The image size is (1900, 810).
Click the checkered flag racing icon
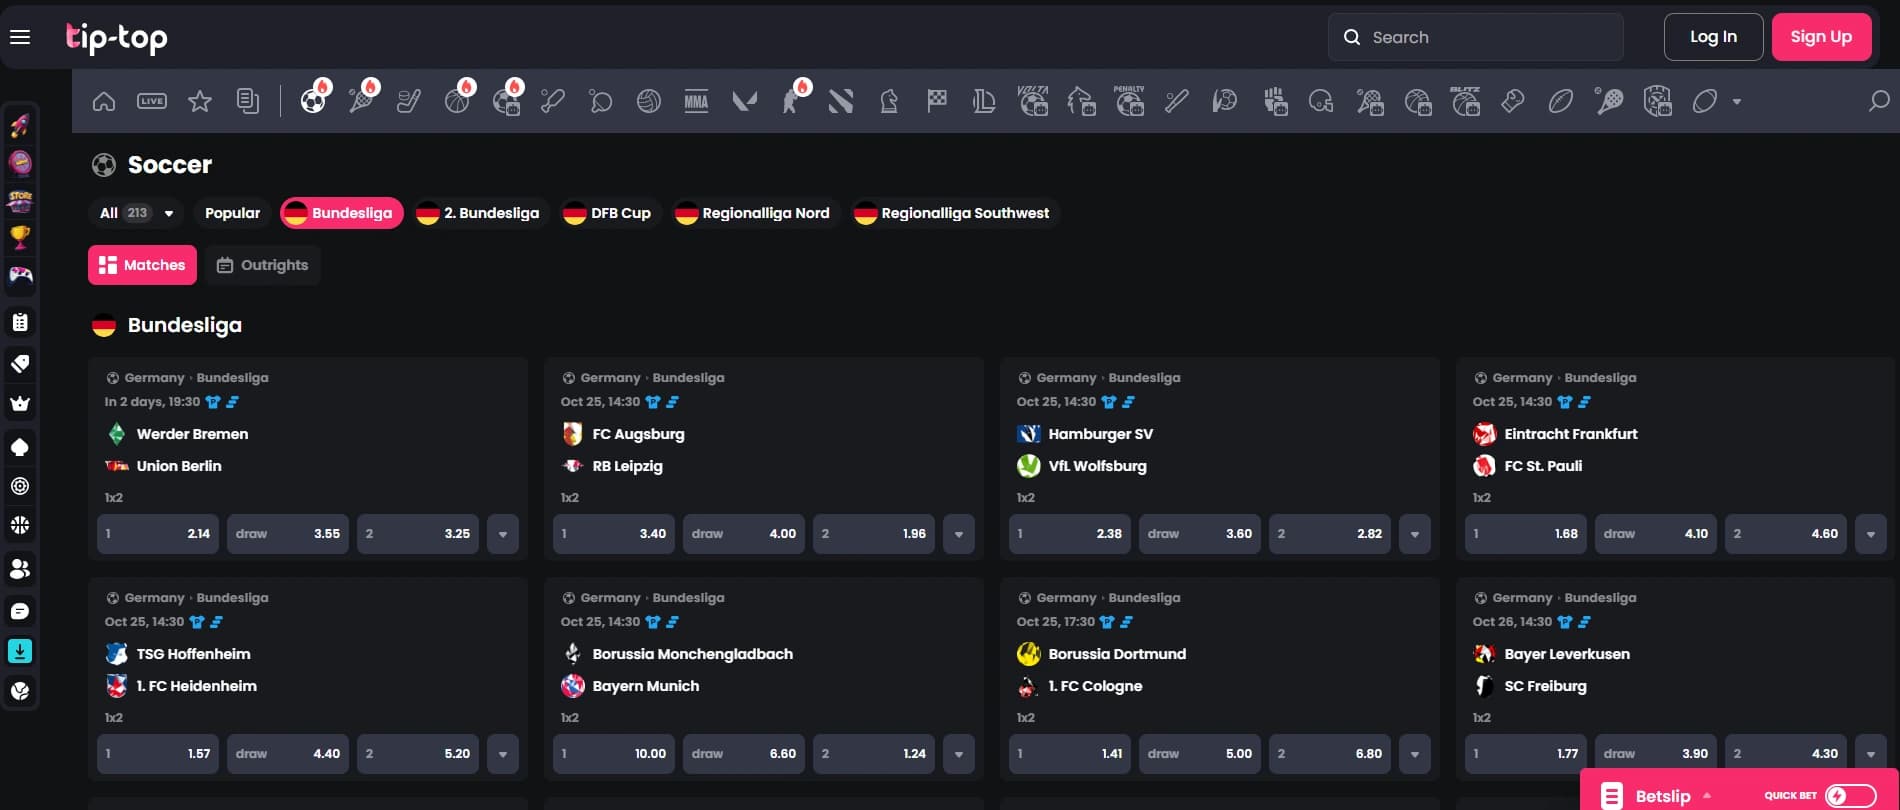coord(937,101)
